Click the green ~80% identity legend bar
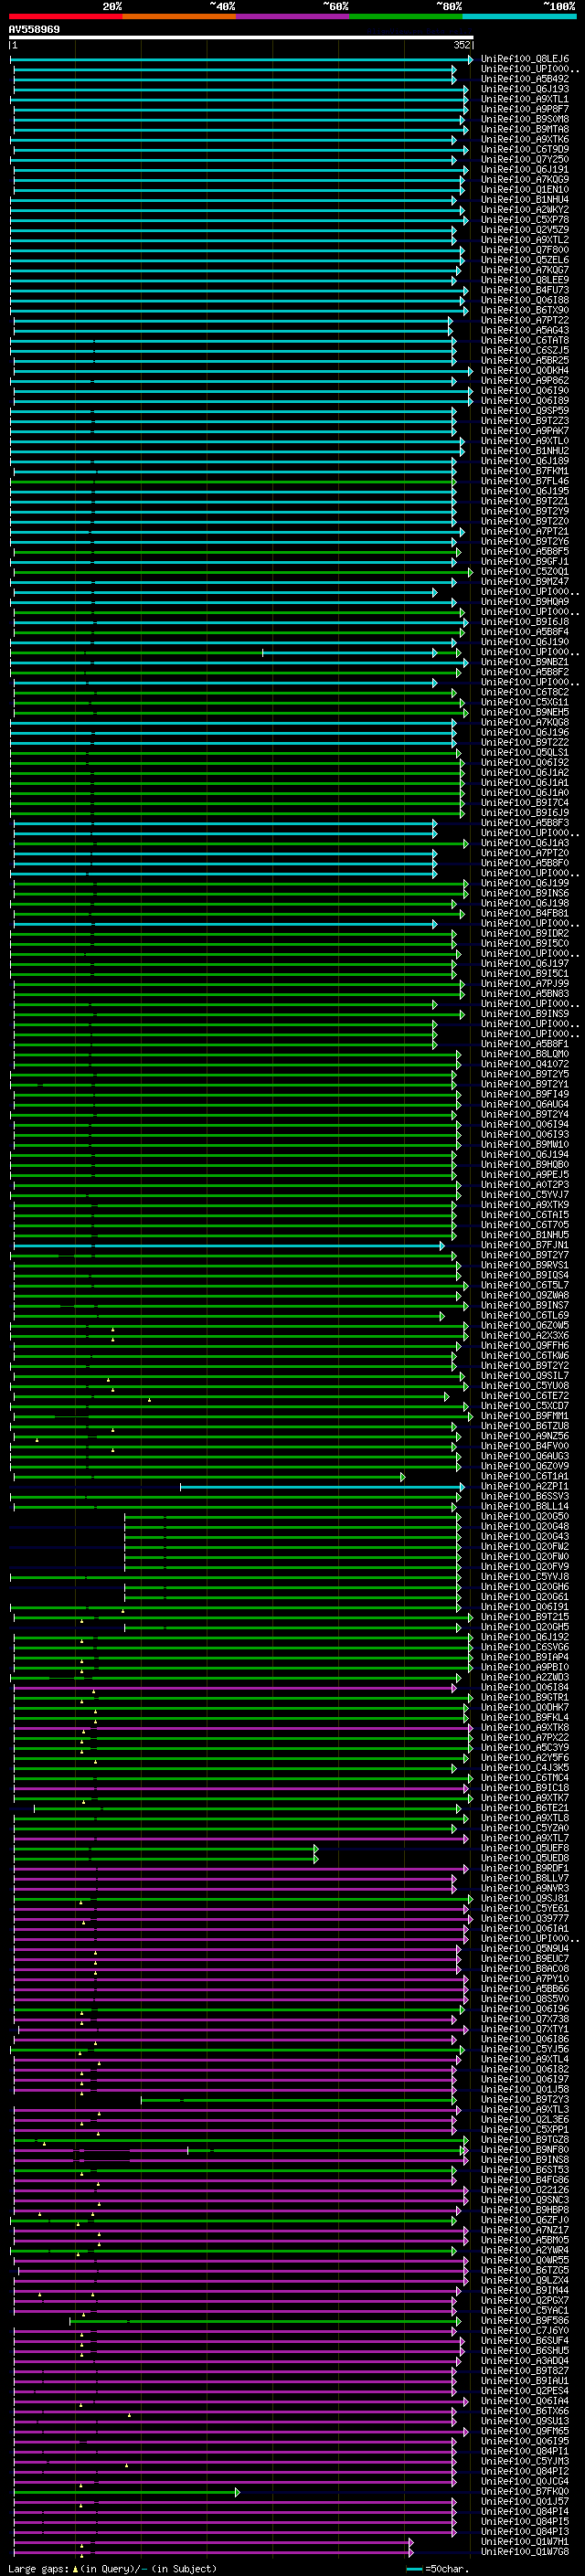 click(406, 16)
